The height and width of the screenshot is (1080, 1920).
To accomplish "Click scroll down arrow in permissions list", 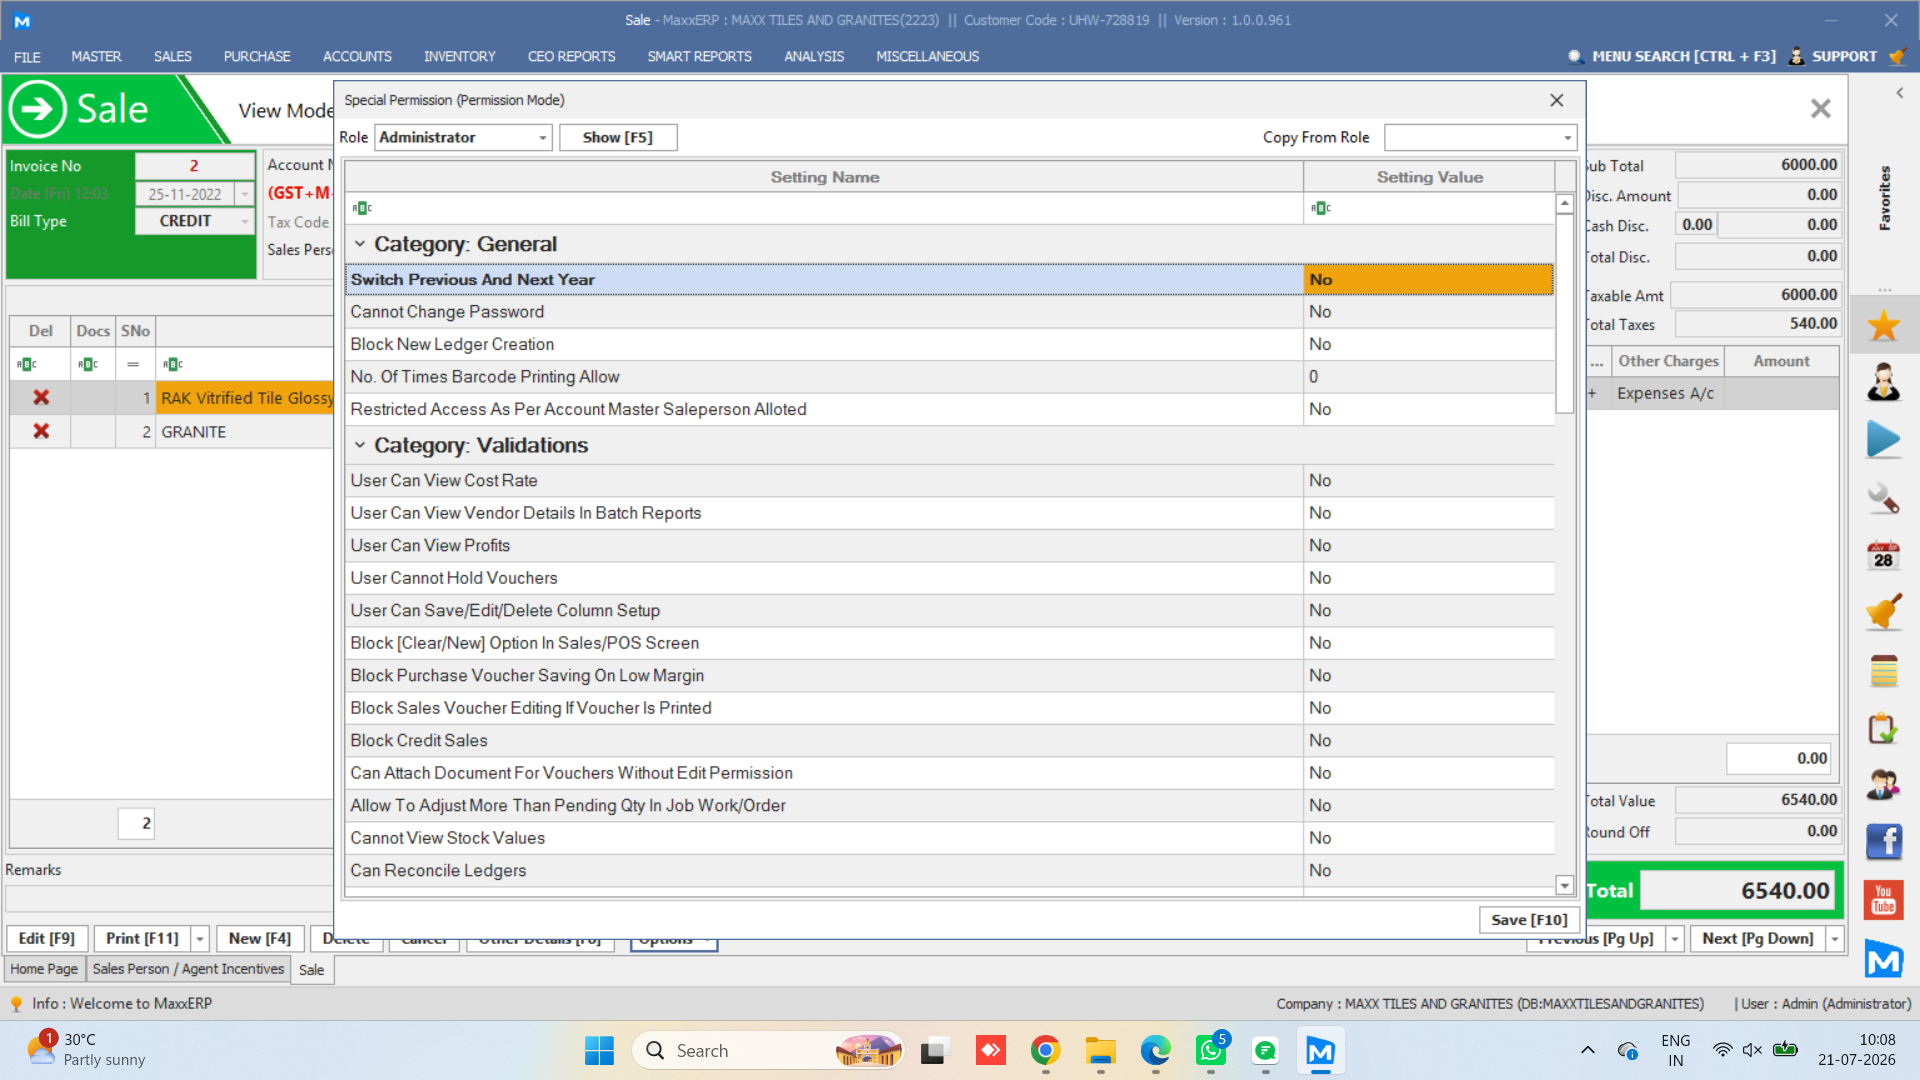I will click(1565, 885).
